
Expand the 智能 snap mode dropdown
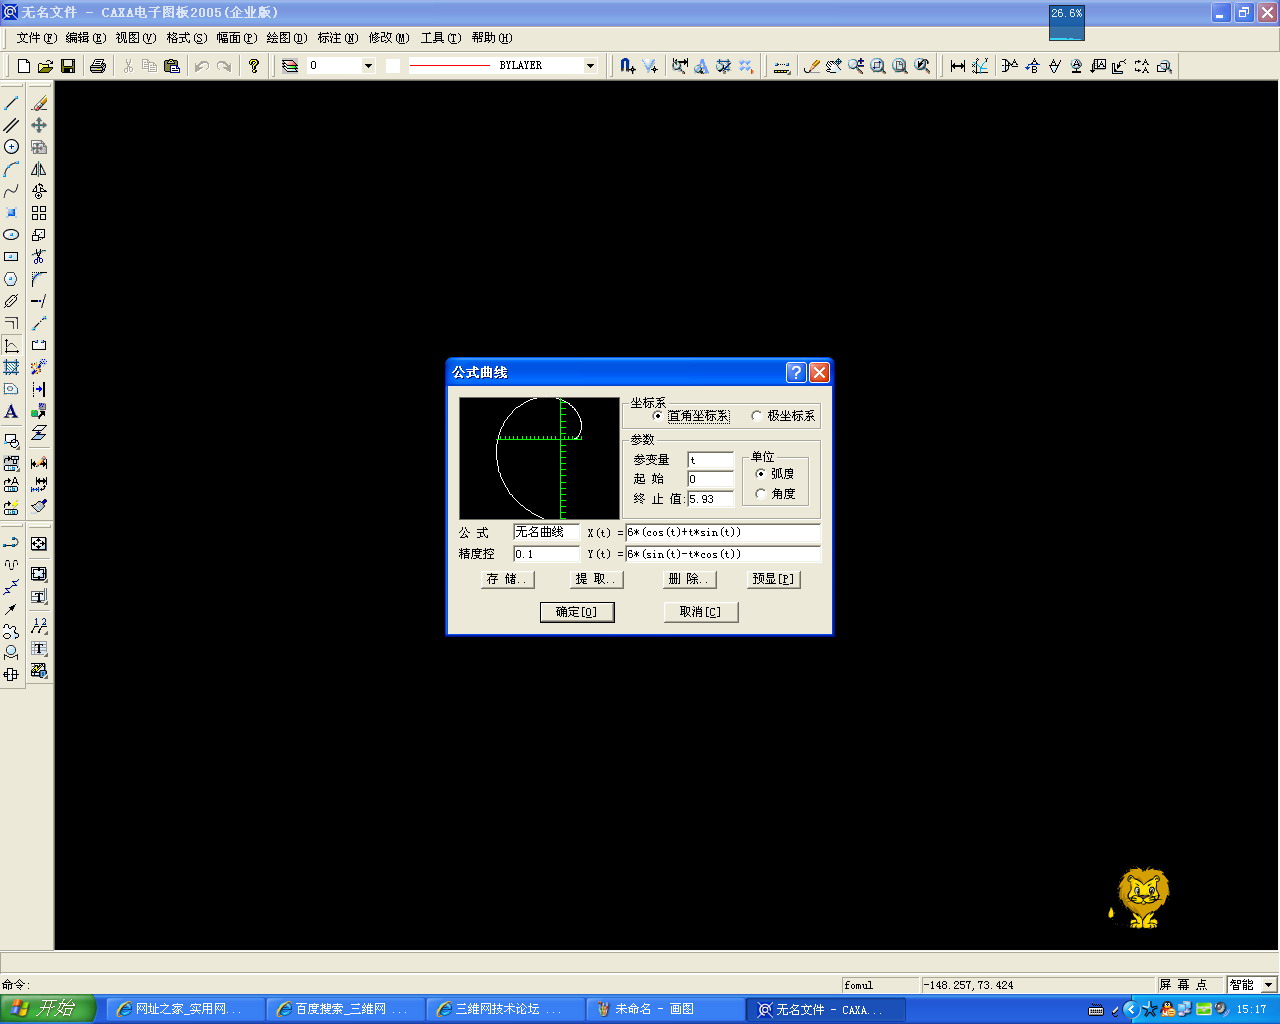point(1269,985)
